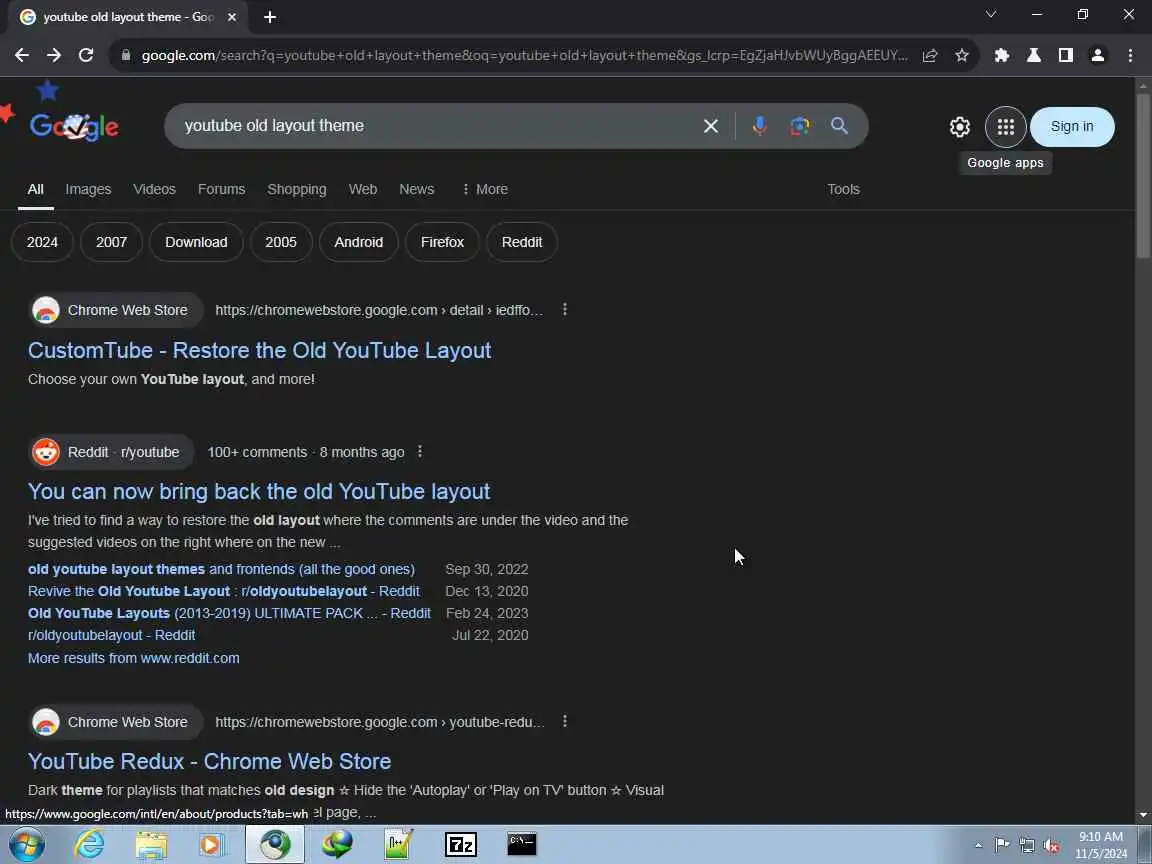Launch Internet Explorer from taskbar
Viewport: 1152px width, 864px height.
[89, 844]
